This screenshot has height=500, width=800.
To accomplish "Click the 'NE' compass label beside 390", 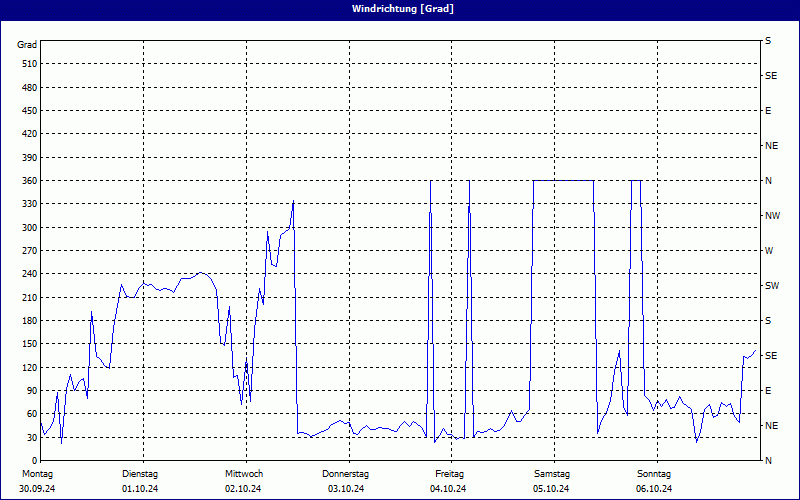I will click(771, 146).
